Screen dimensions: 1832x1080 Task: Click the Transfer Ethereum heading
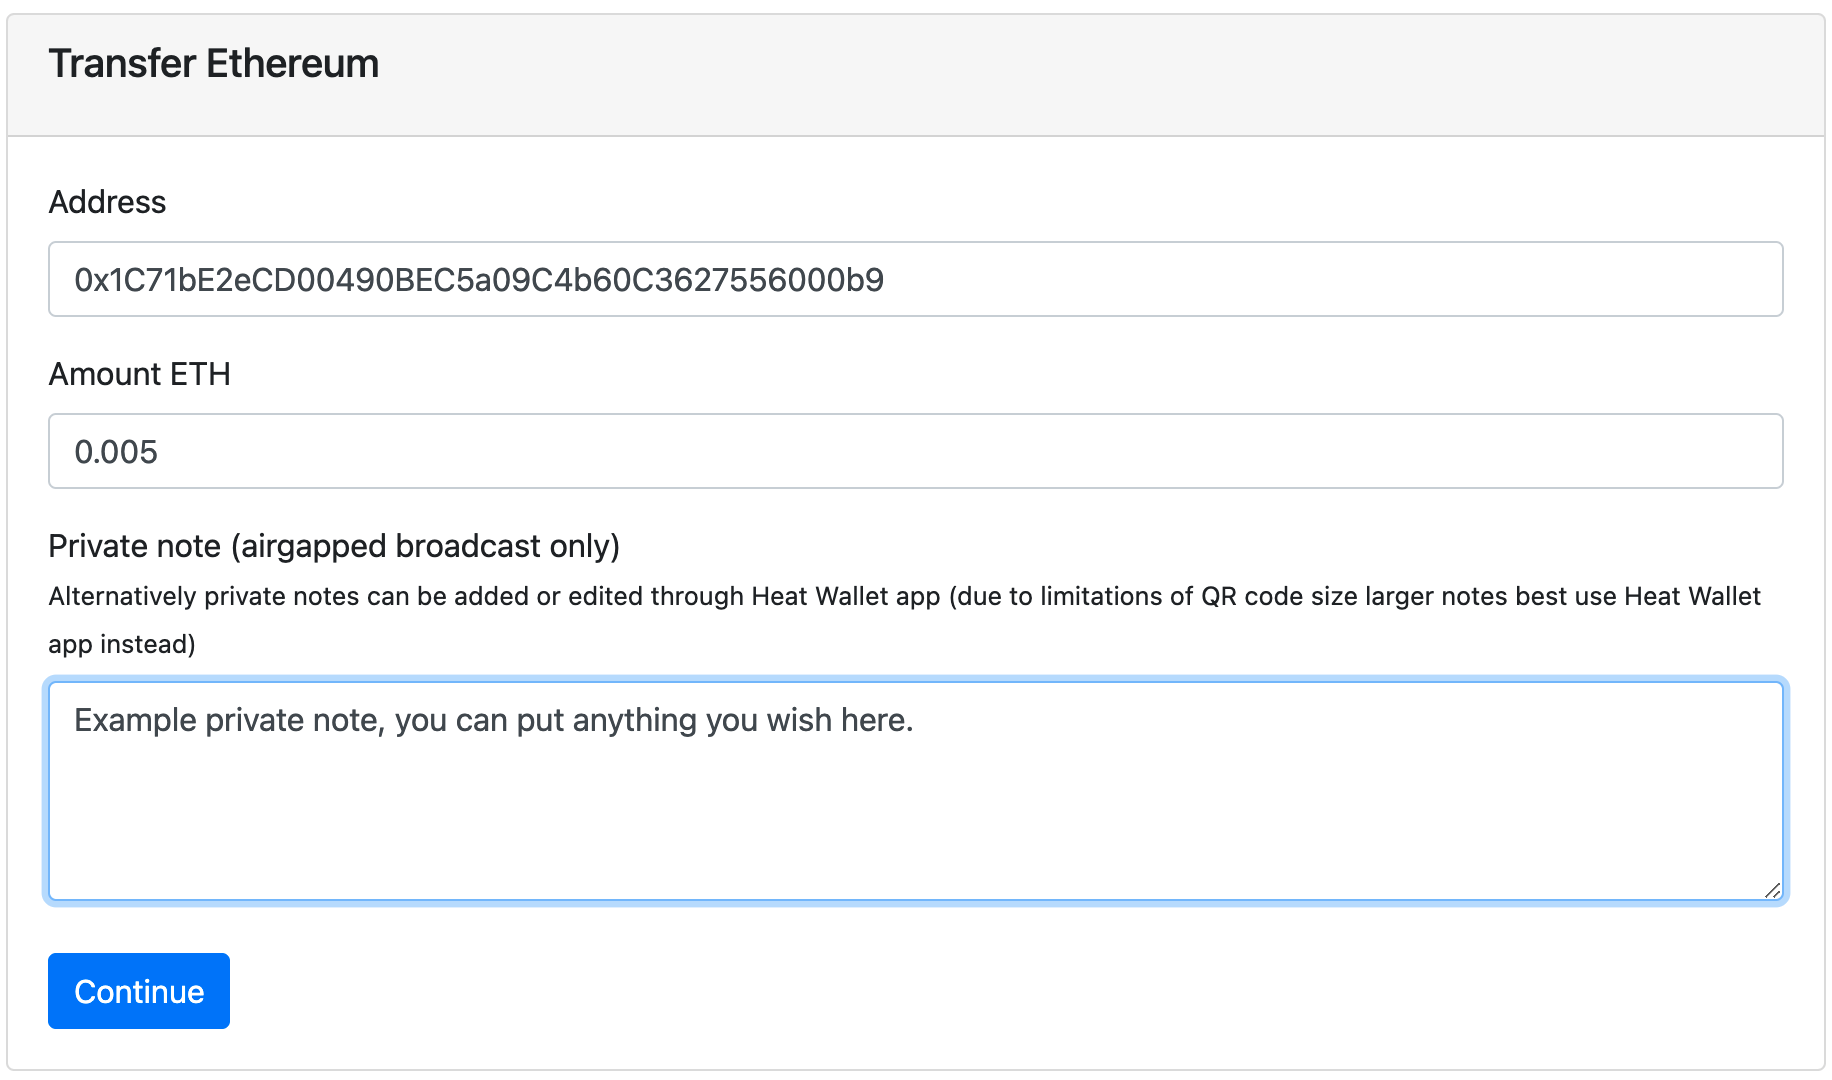pyautogui.click(x=214, y=63)
